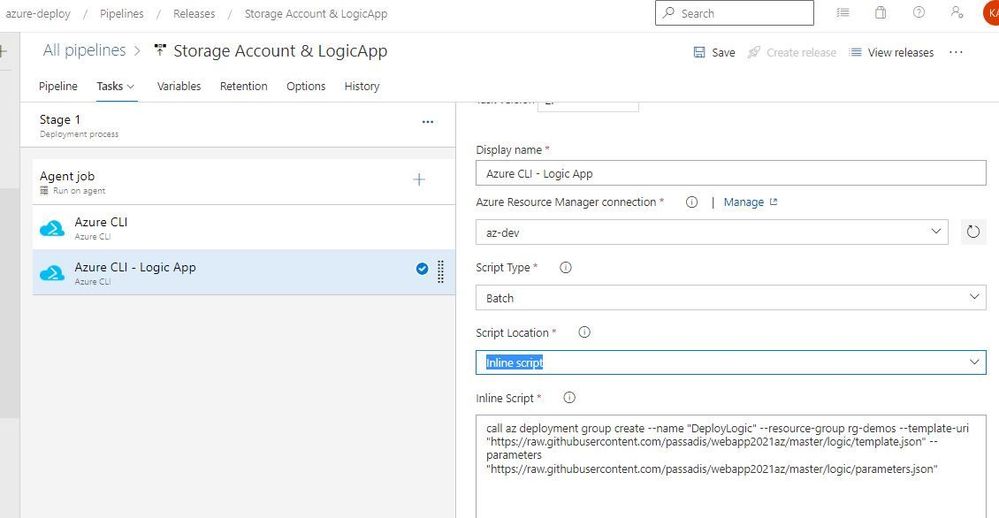Refresh the Azure Resource Manager connection list
This screenshot has height=518, width=999.
[973, 232]
